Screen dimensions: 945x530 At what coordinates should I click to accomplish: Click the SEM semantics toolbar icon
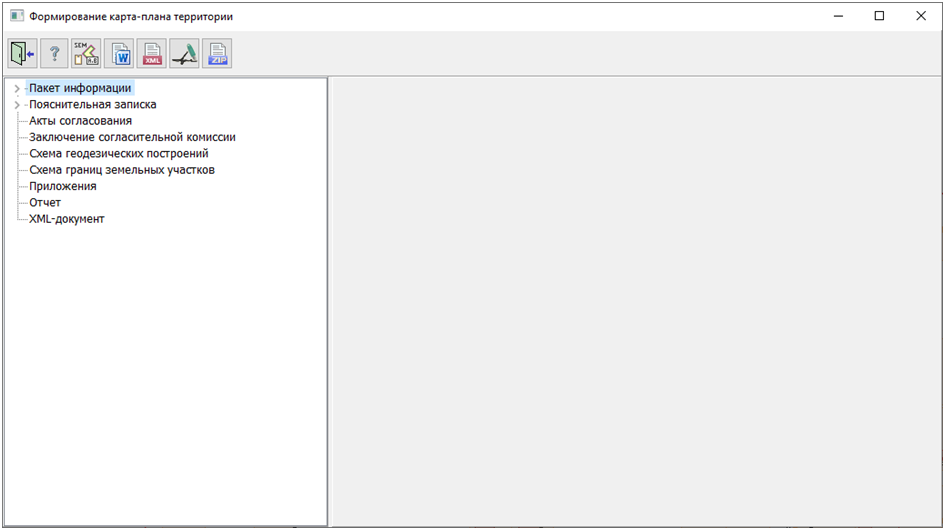pyautogui.click(x=86, y=54)
